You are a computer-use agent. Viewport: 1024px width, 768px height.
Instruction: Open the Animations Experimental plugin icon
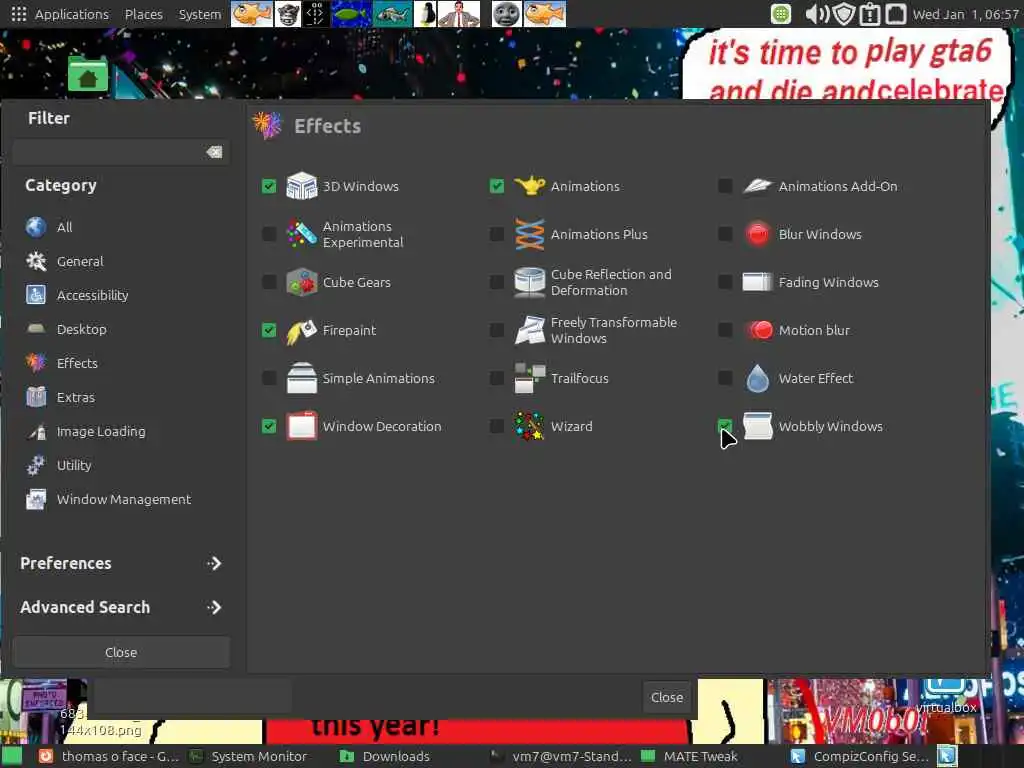pos(302,234)
